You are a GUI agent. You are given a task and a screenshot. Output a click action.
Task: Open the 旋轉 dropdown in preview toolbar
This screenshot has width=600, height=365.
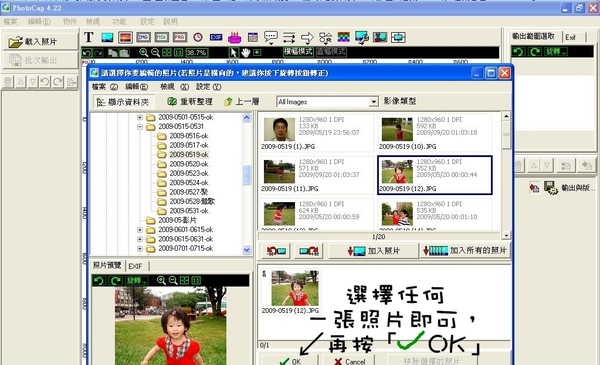136,281
